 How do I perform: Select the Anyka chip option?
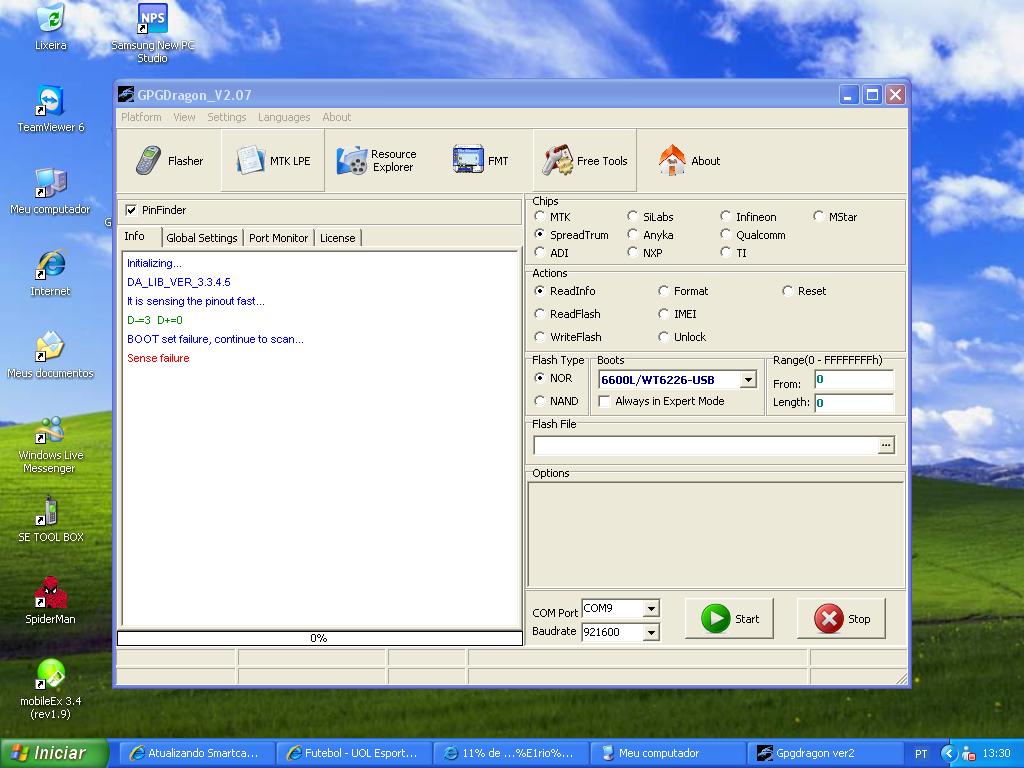coord(632,234)
